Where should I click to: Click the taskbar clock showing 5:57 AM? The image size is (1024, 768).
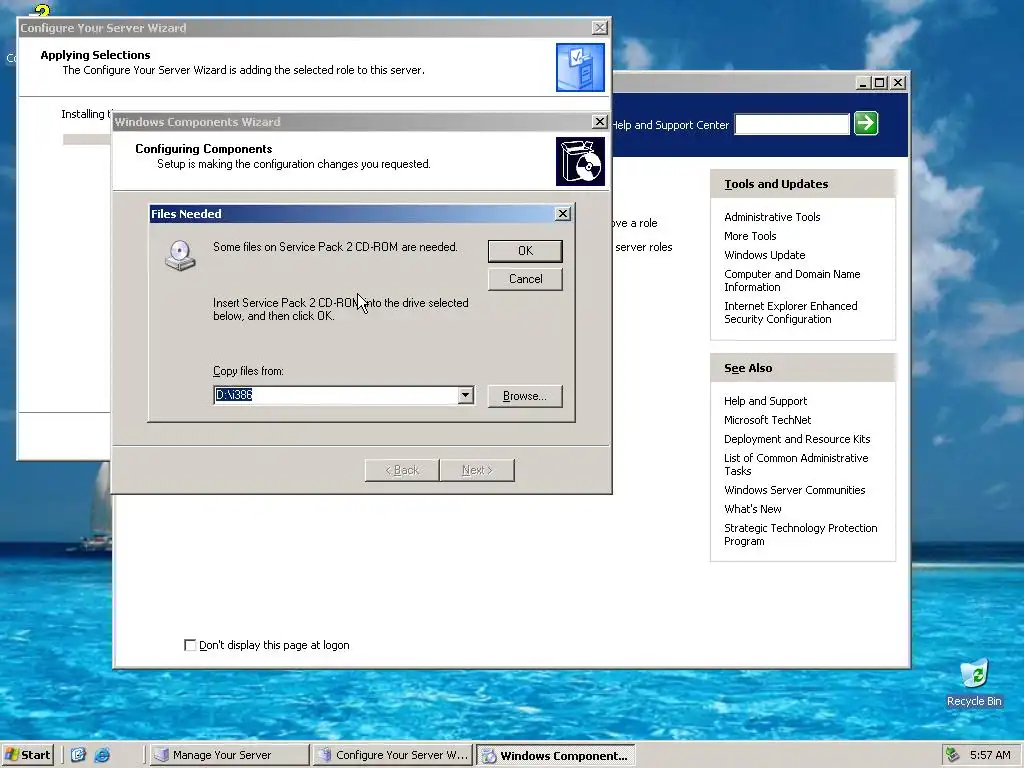990,755
